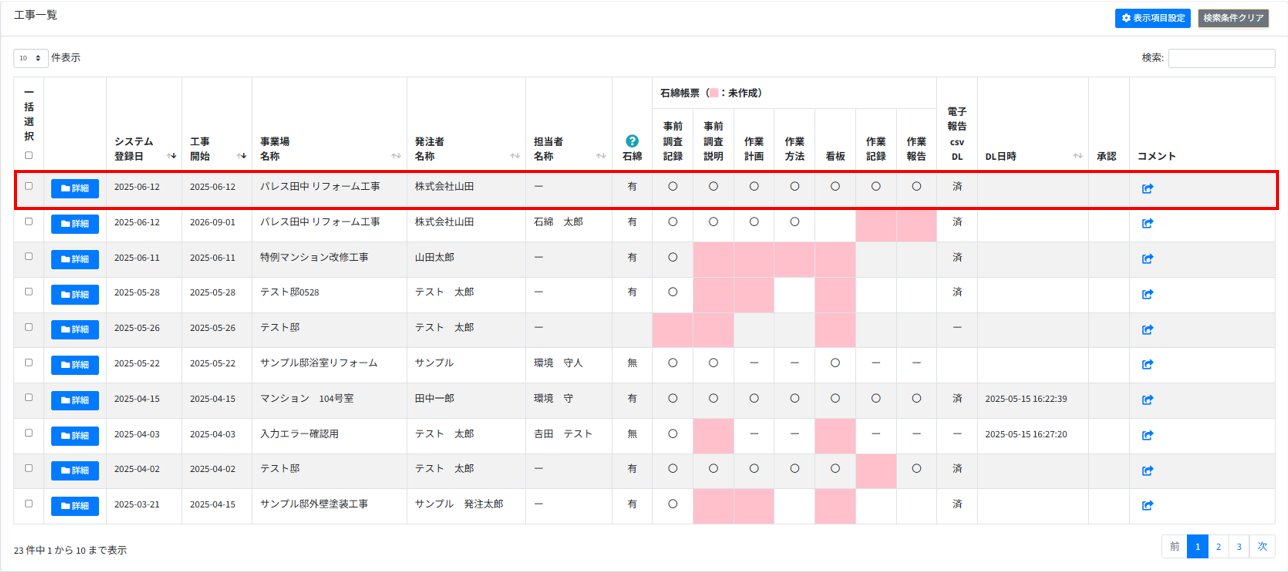The image size is (1288, 572).
Task: Click the 次 next page button
Action: [x=1262, y=546]
